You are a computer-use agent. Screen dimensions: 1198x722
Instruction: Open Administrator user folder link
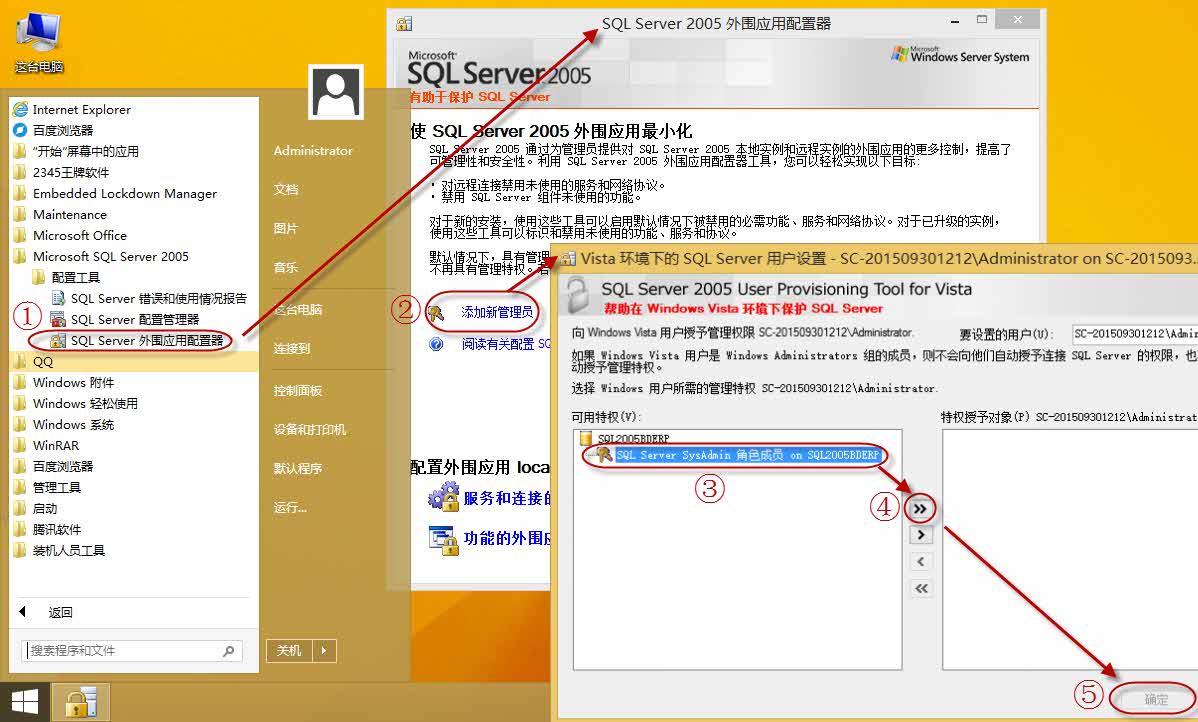pos(313,151)
